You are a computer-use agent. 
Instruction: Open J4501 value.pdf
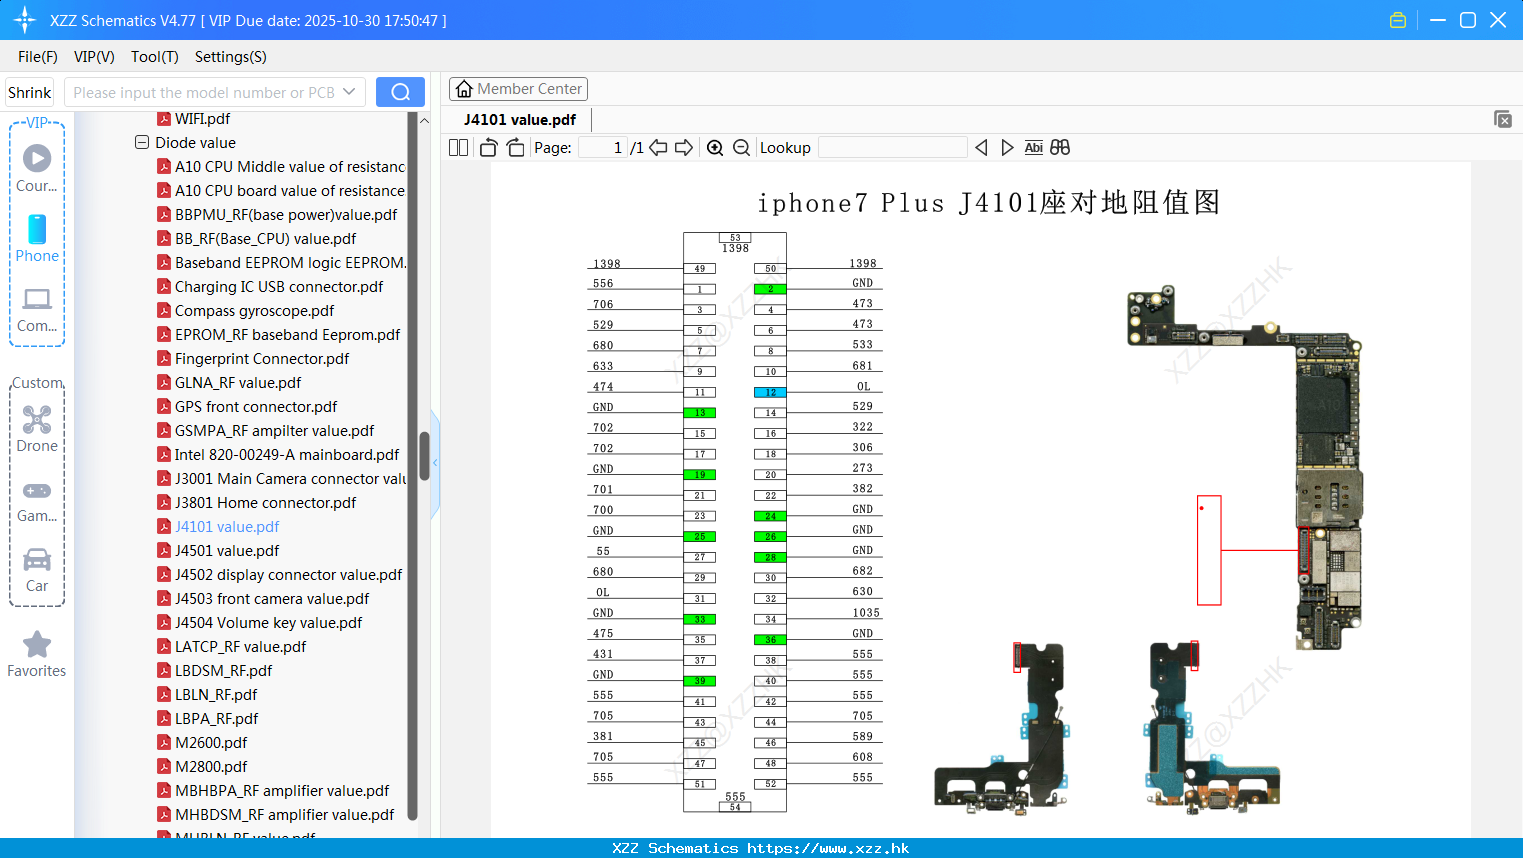227,550
